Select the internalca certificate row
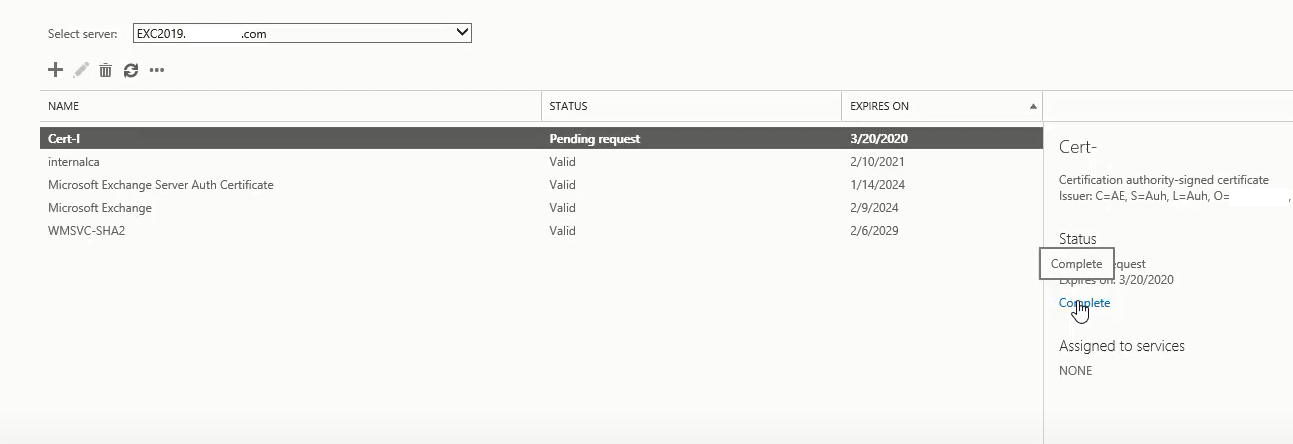Viewport: 1293px width, 444px height. click(541, 161)
